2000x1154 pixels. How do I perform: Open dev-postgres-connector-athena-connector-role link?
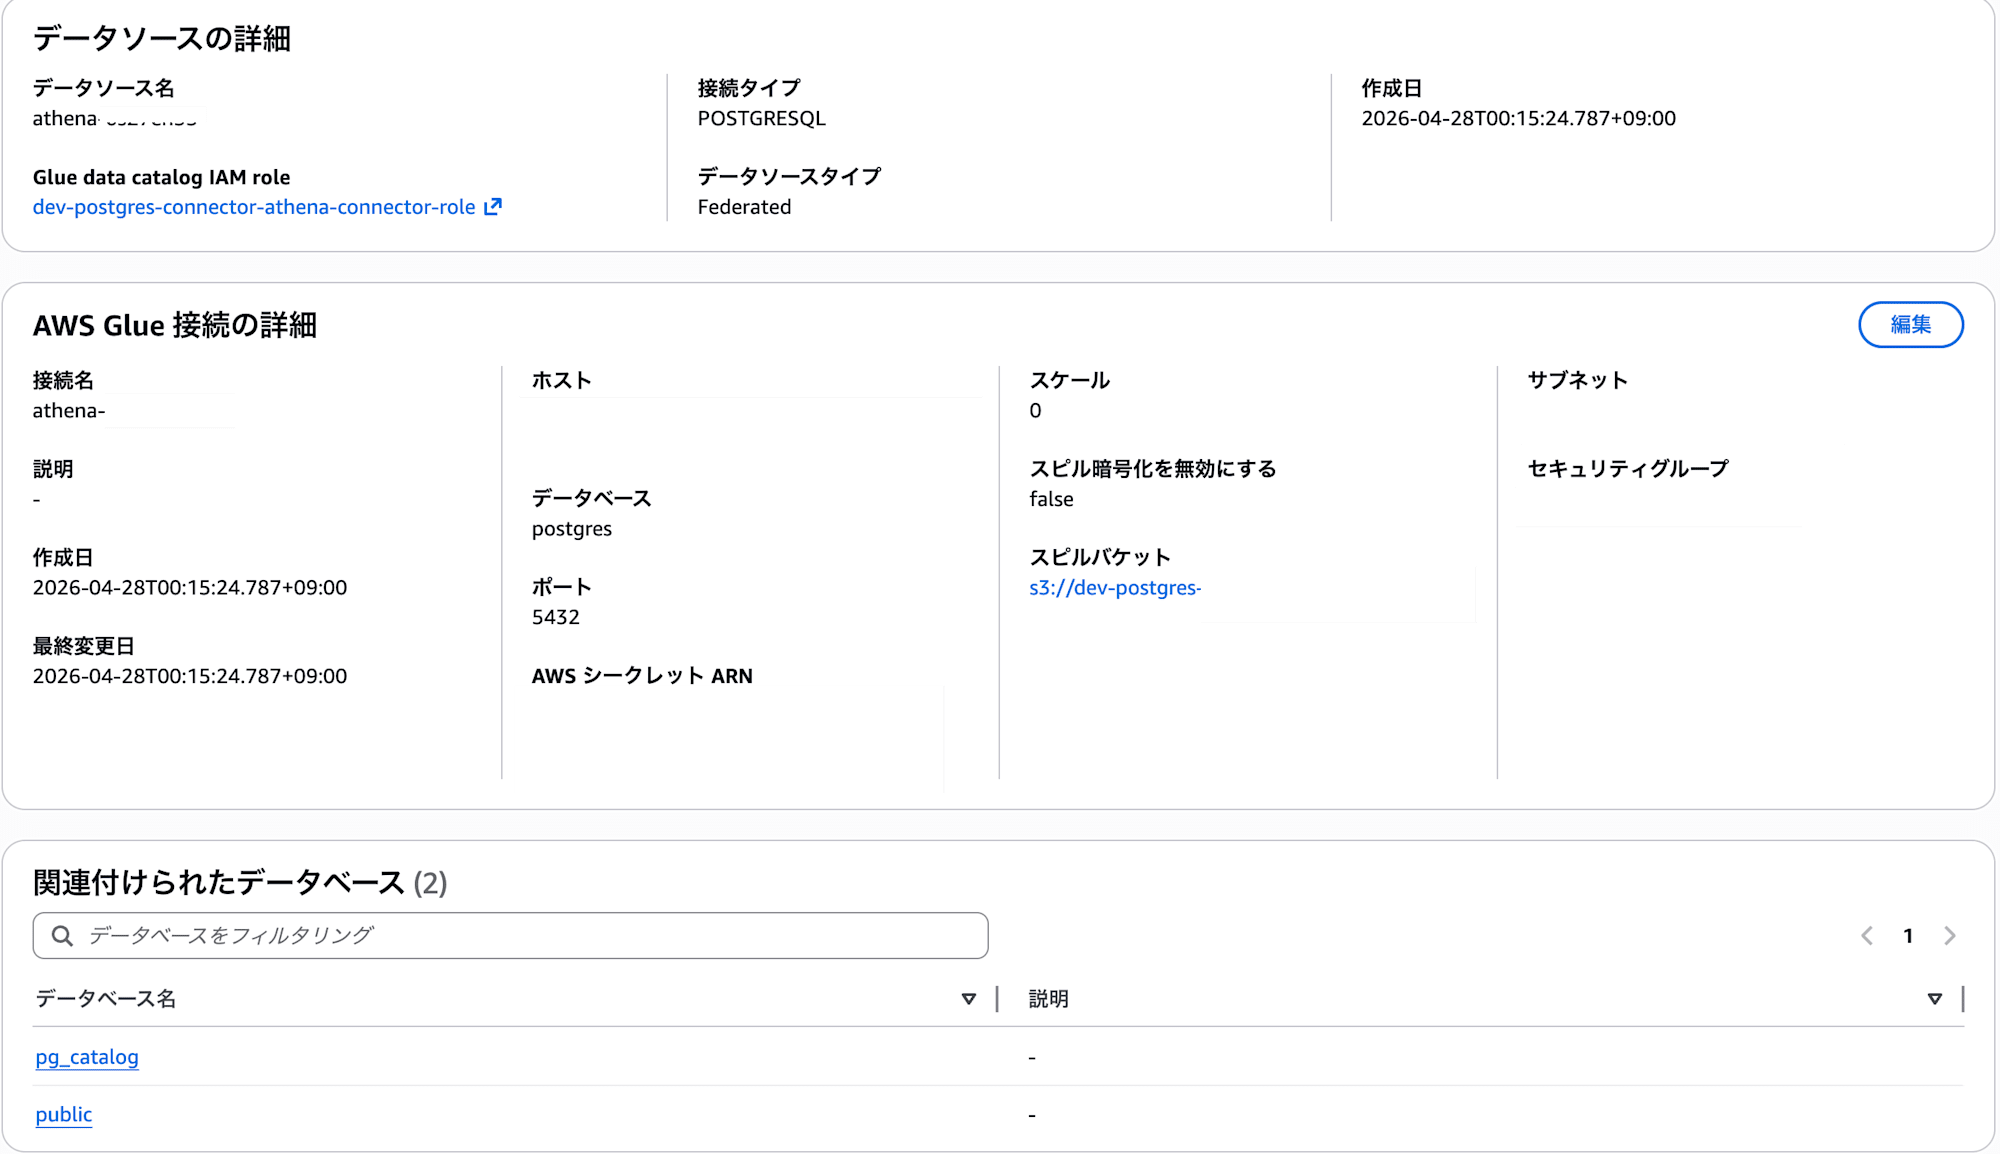[x=253, y=206]
